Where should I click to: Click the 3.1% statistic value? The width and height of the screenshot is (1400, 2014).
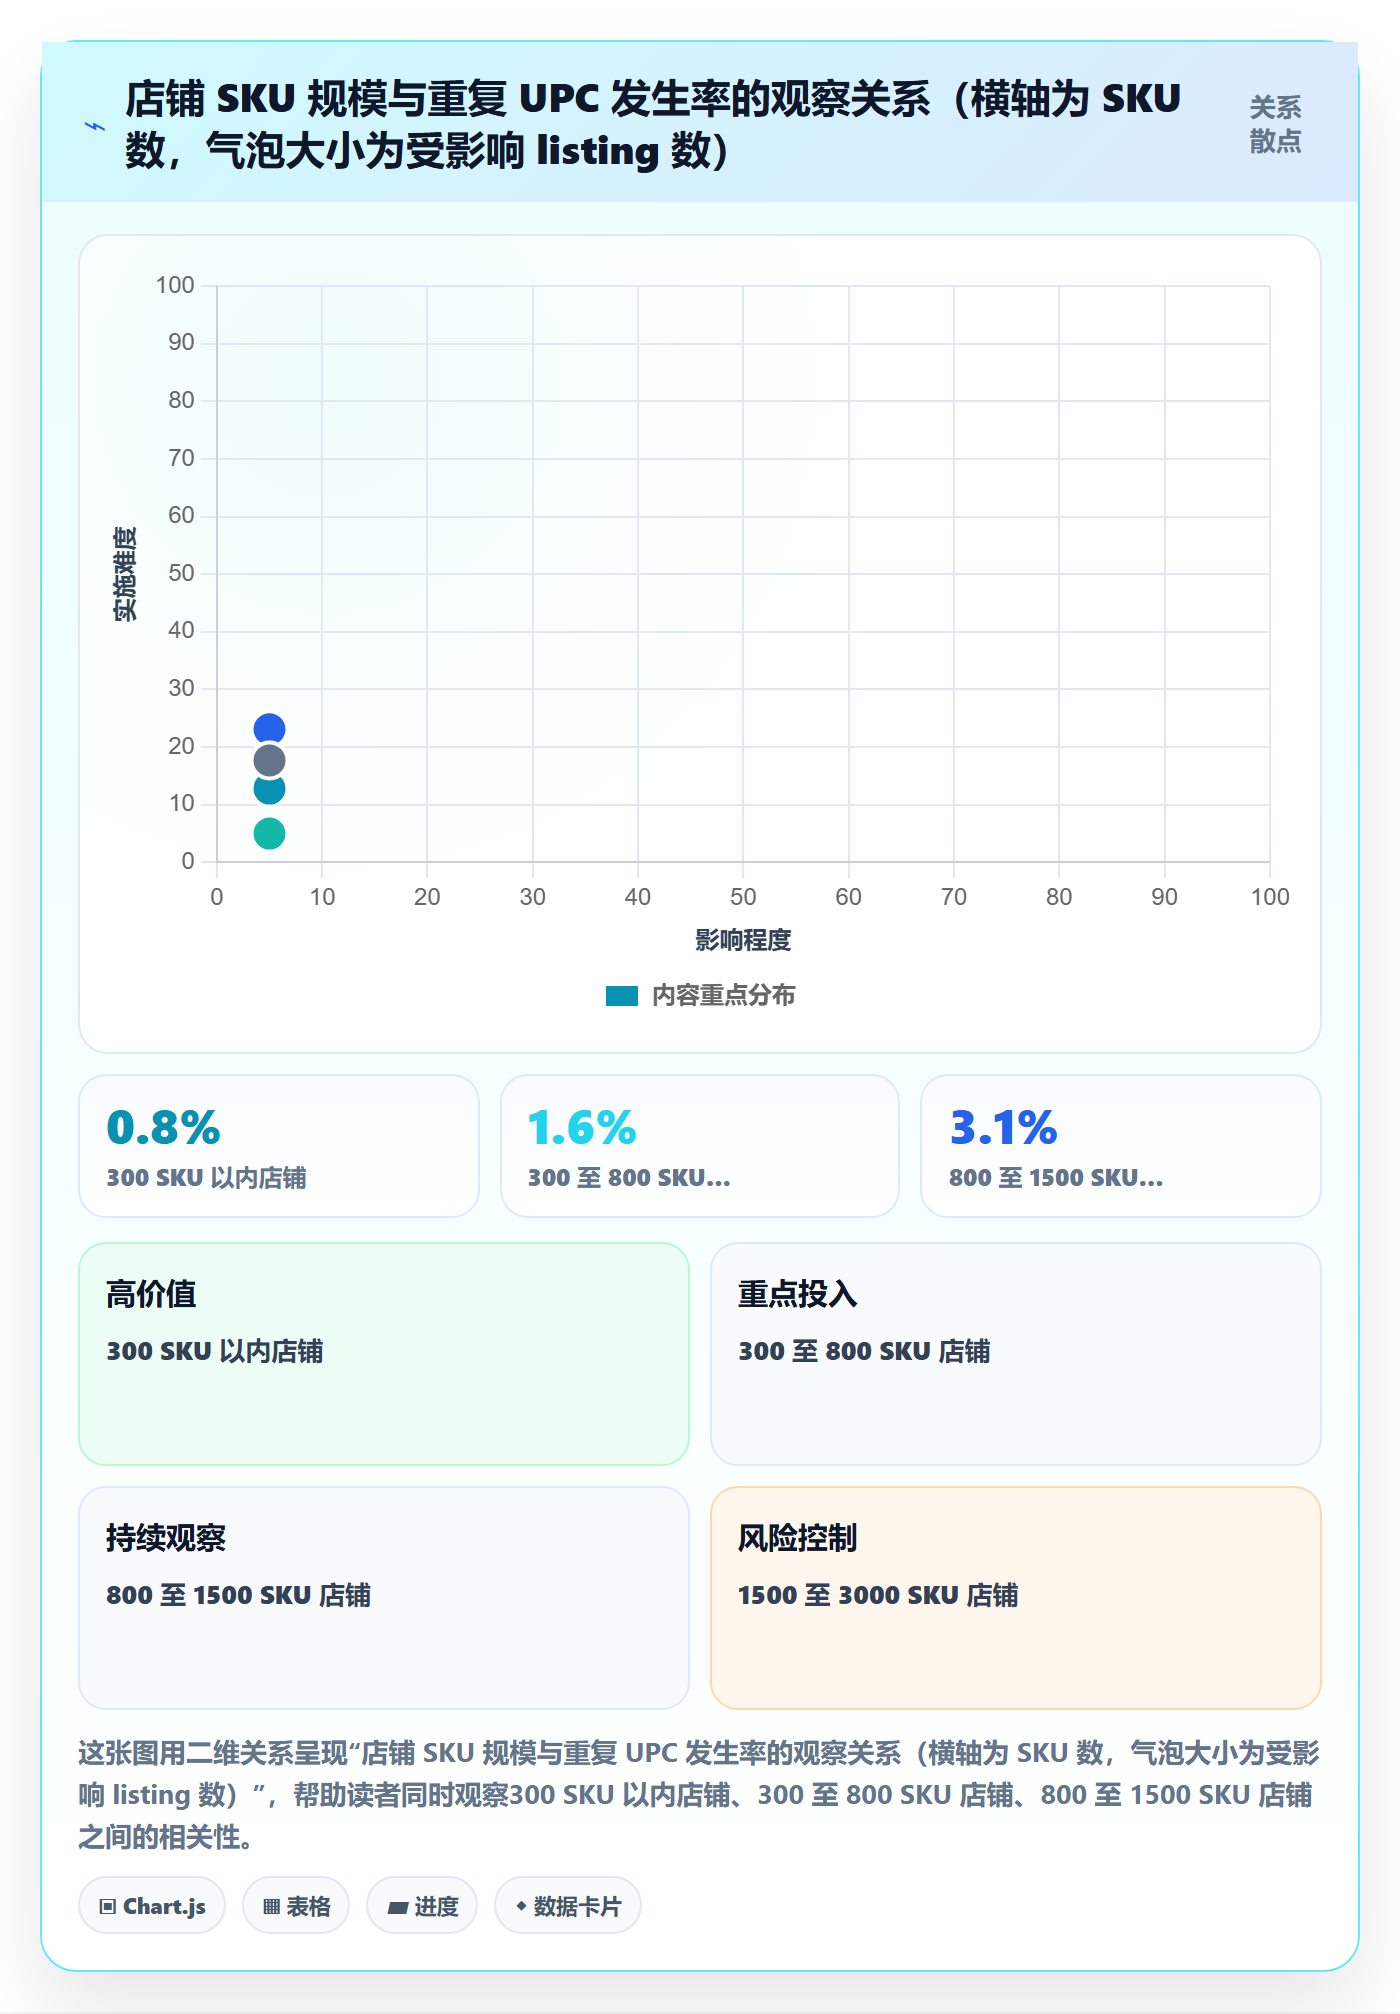(1003, 1128)
